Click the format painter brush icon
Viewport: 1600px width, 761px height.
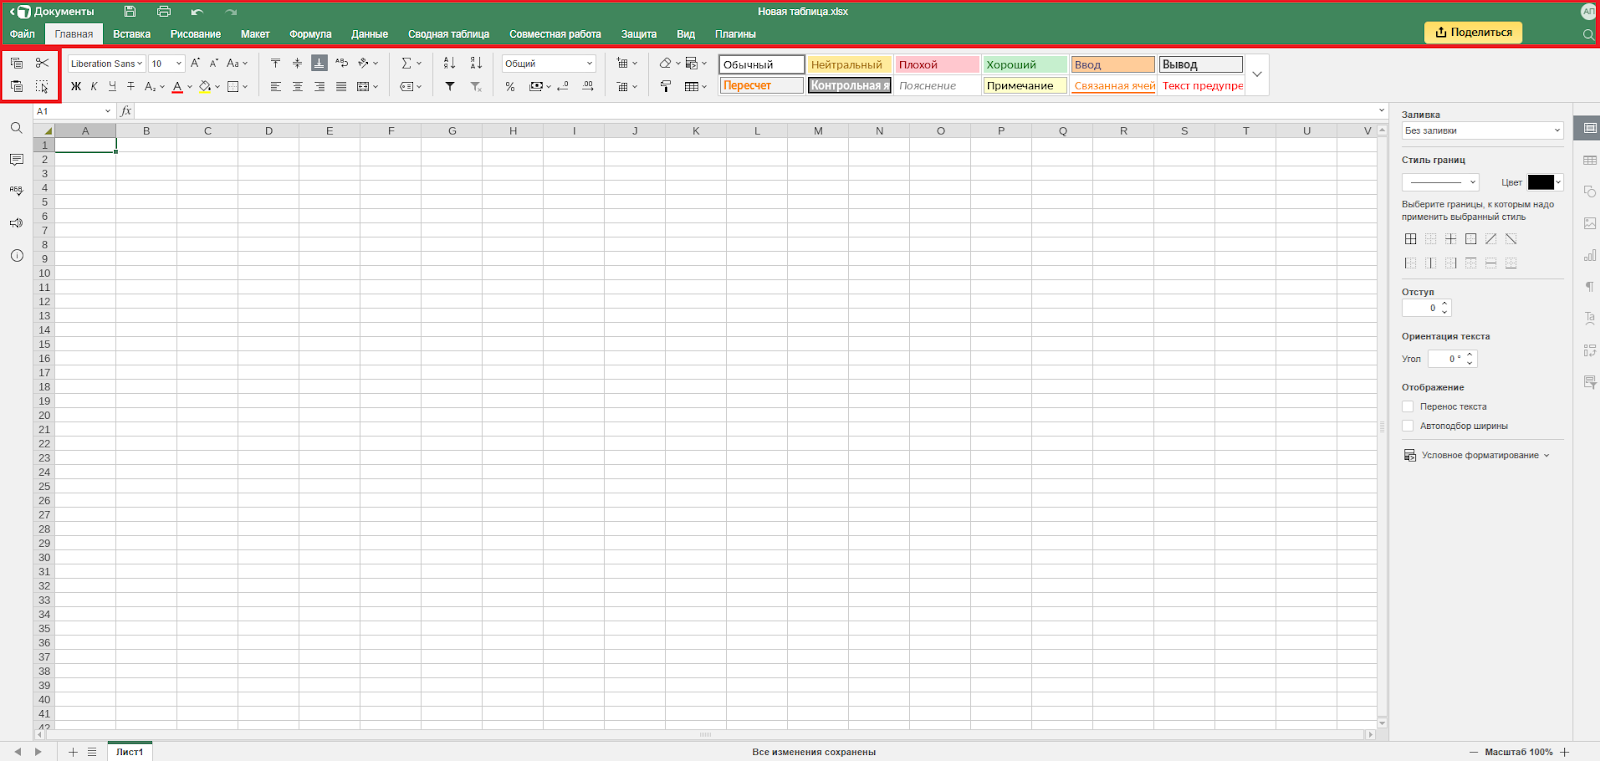pos(665,87)
